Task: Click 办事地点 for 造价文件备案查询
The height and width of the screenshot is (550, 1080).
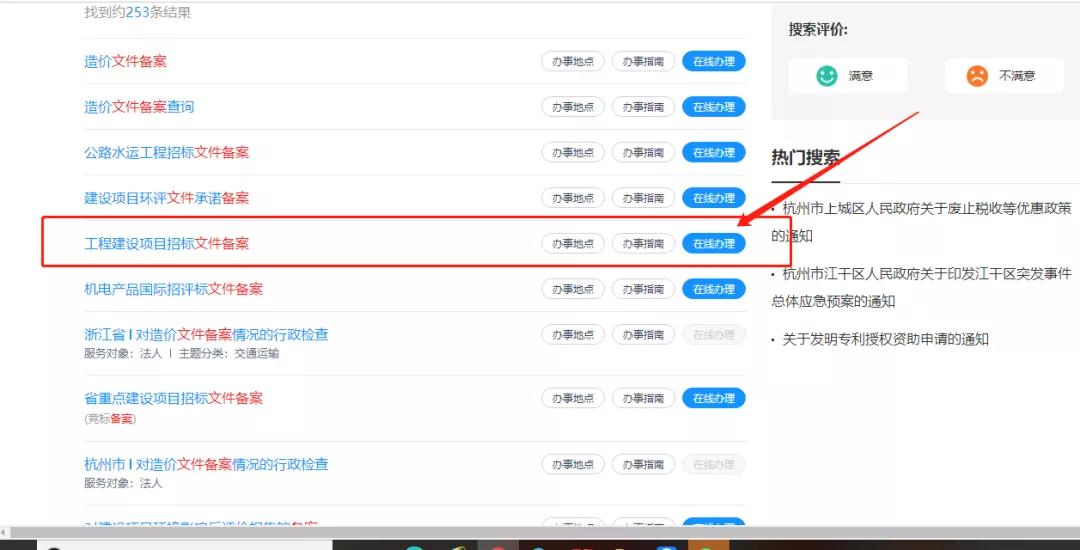Action: click(573, 107)
